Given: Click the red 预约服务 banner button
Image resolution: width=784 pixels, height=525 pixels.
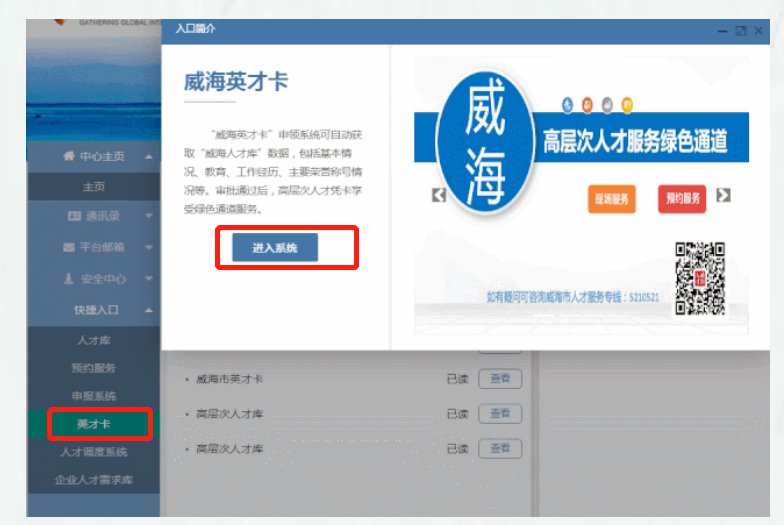Looking at the screenshot, I should pyautogui.click(x=681, y=198).
